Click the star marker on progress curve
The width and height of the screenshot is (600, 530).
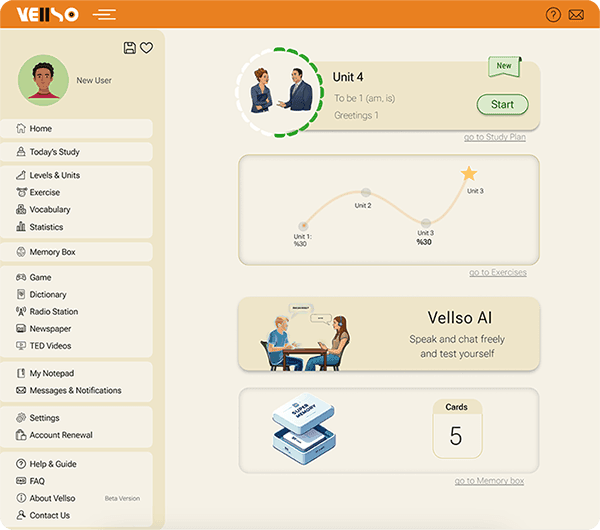pos(469,174)
